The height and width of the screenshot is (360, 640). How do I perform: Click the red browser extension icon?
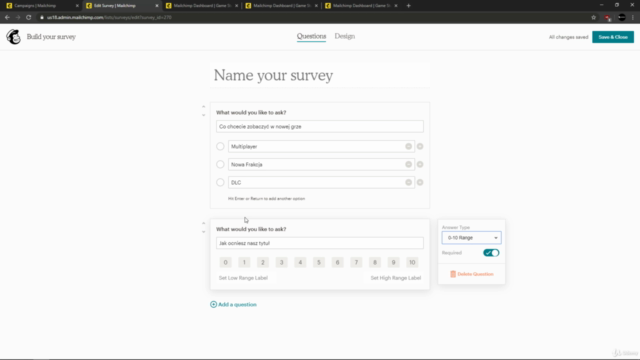(608, 18)
